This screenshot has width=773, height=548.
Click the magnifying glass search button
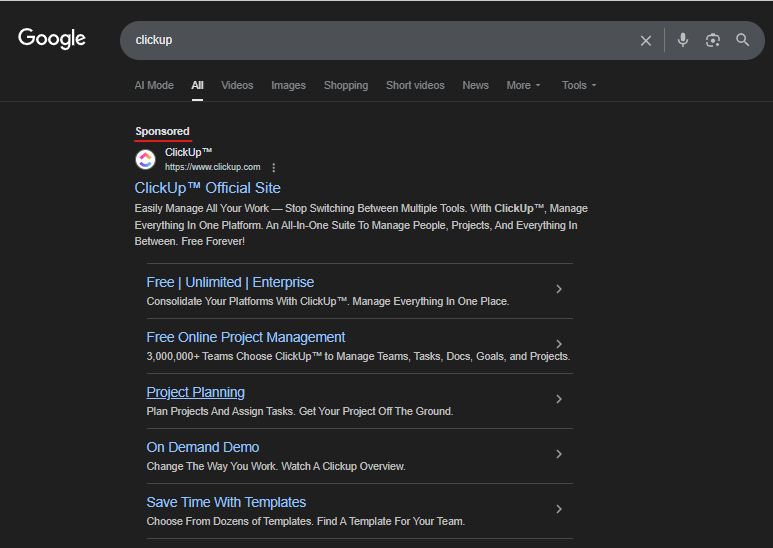pos(742,40)
